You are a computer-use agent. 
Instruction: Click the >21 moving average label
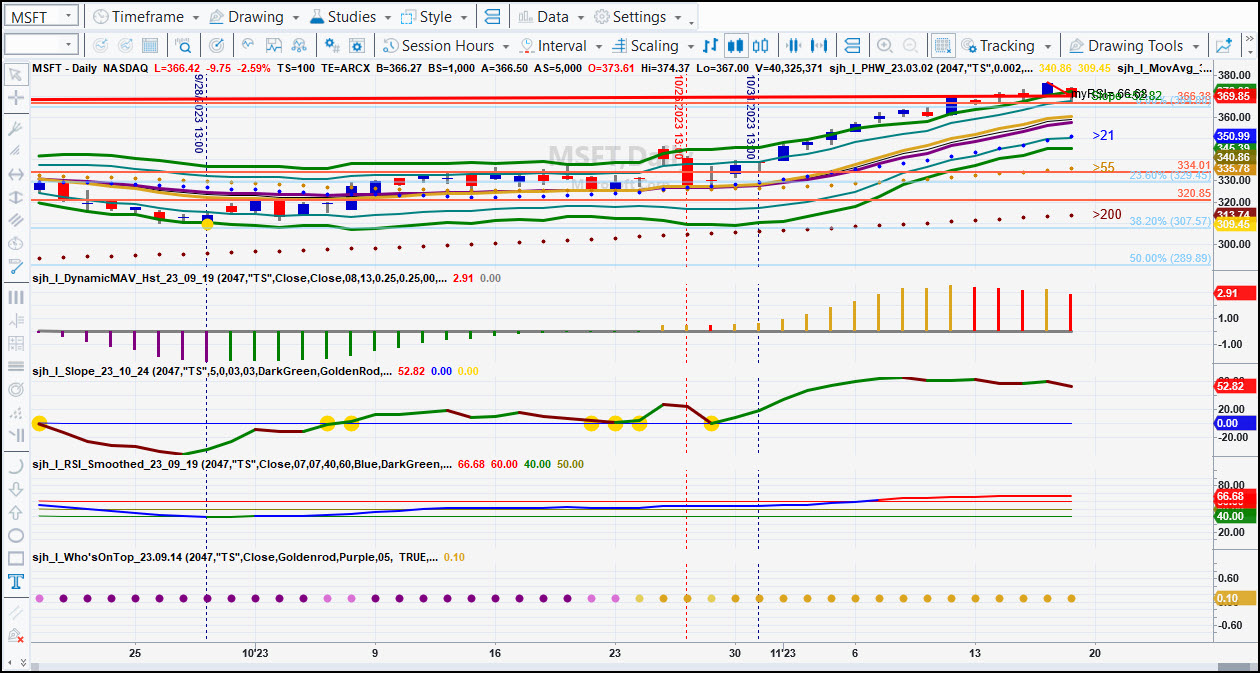1103,135
